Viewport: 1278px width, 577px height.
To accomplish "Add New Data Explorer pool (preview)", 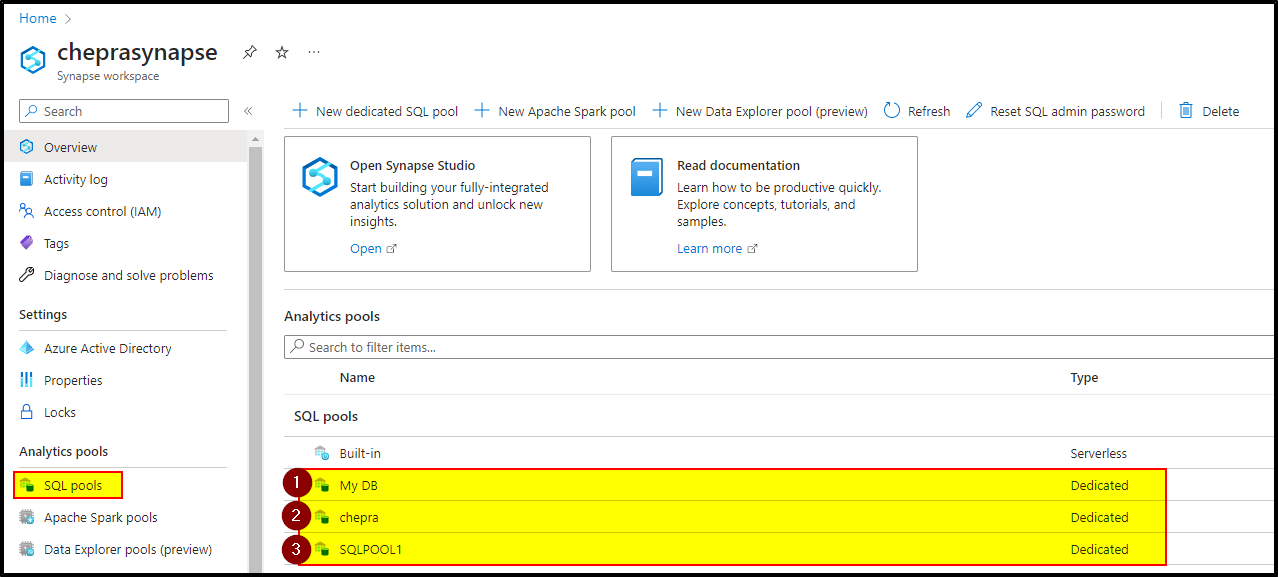I will [760, 111].
